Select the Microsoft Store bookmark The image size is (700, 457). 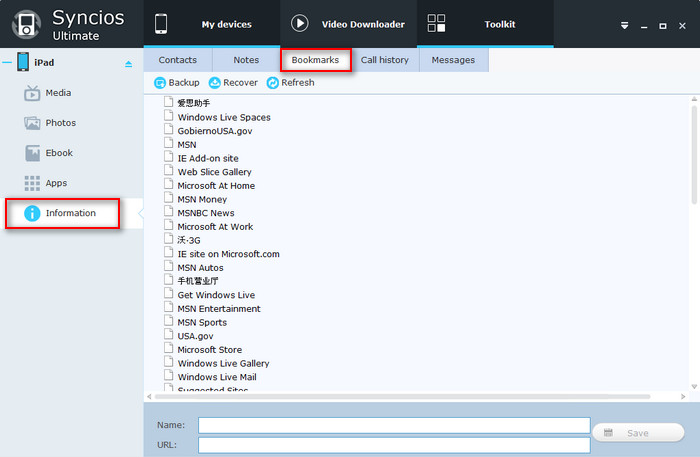210,350
